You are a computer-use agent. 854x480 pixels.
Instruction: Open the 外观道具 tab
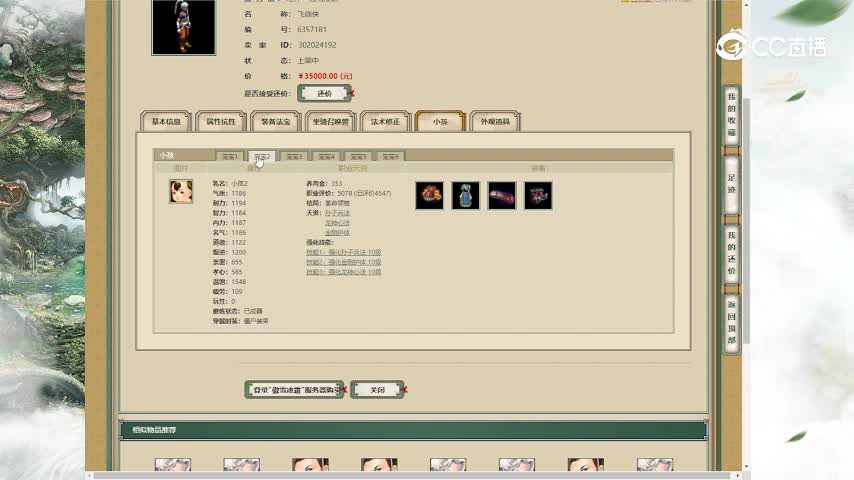[494, 122]
